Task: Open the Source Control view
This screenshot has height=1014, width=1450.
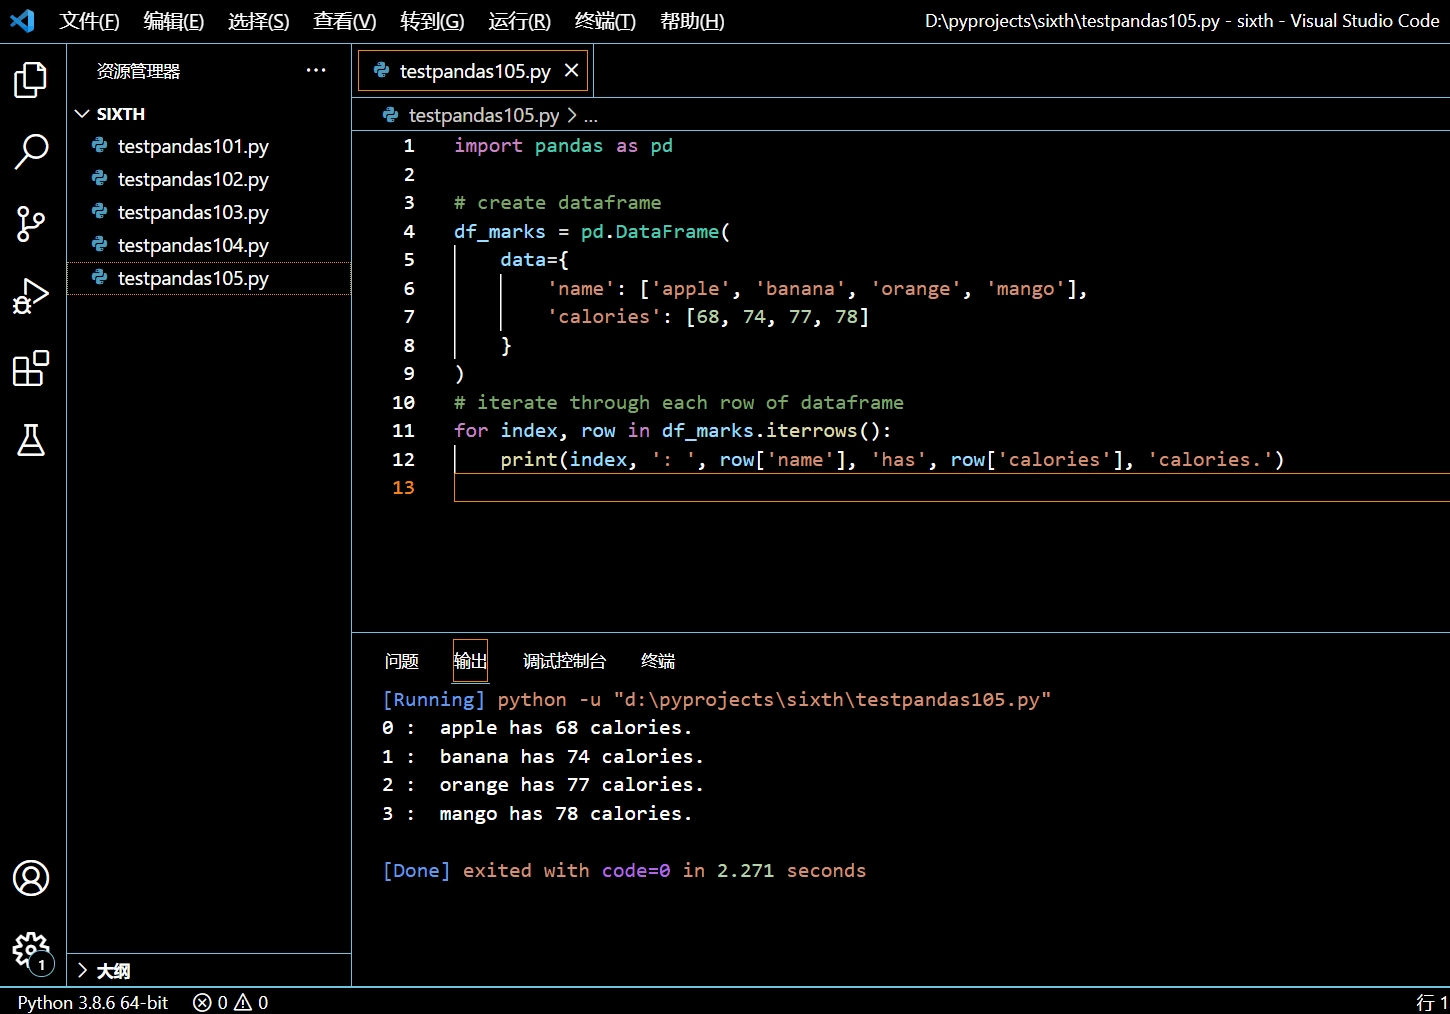Action: (31, 224)
